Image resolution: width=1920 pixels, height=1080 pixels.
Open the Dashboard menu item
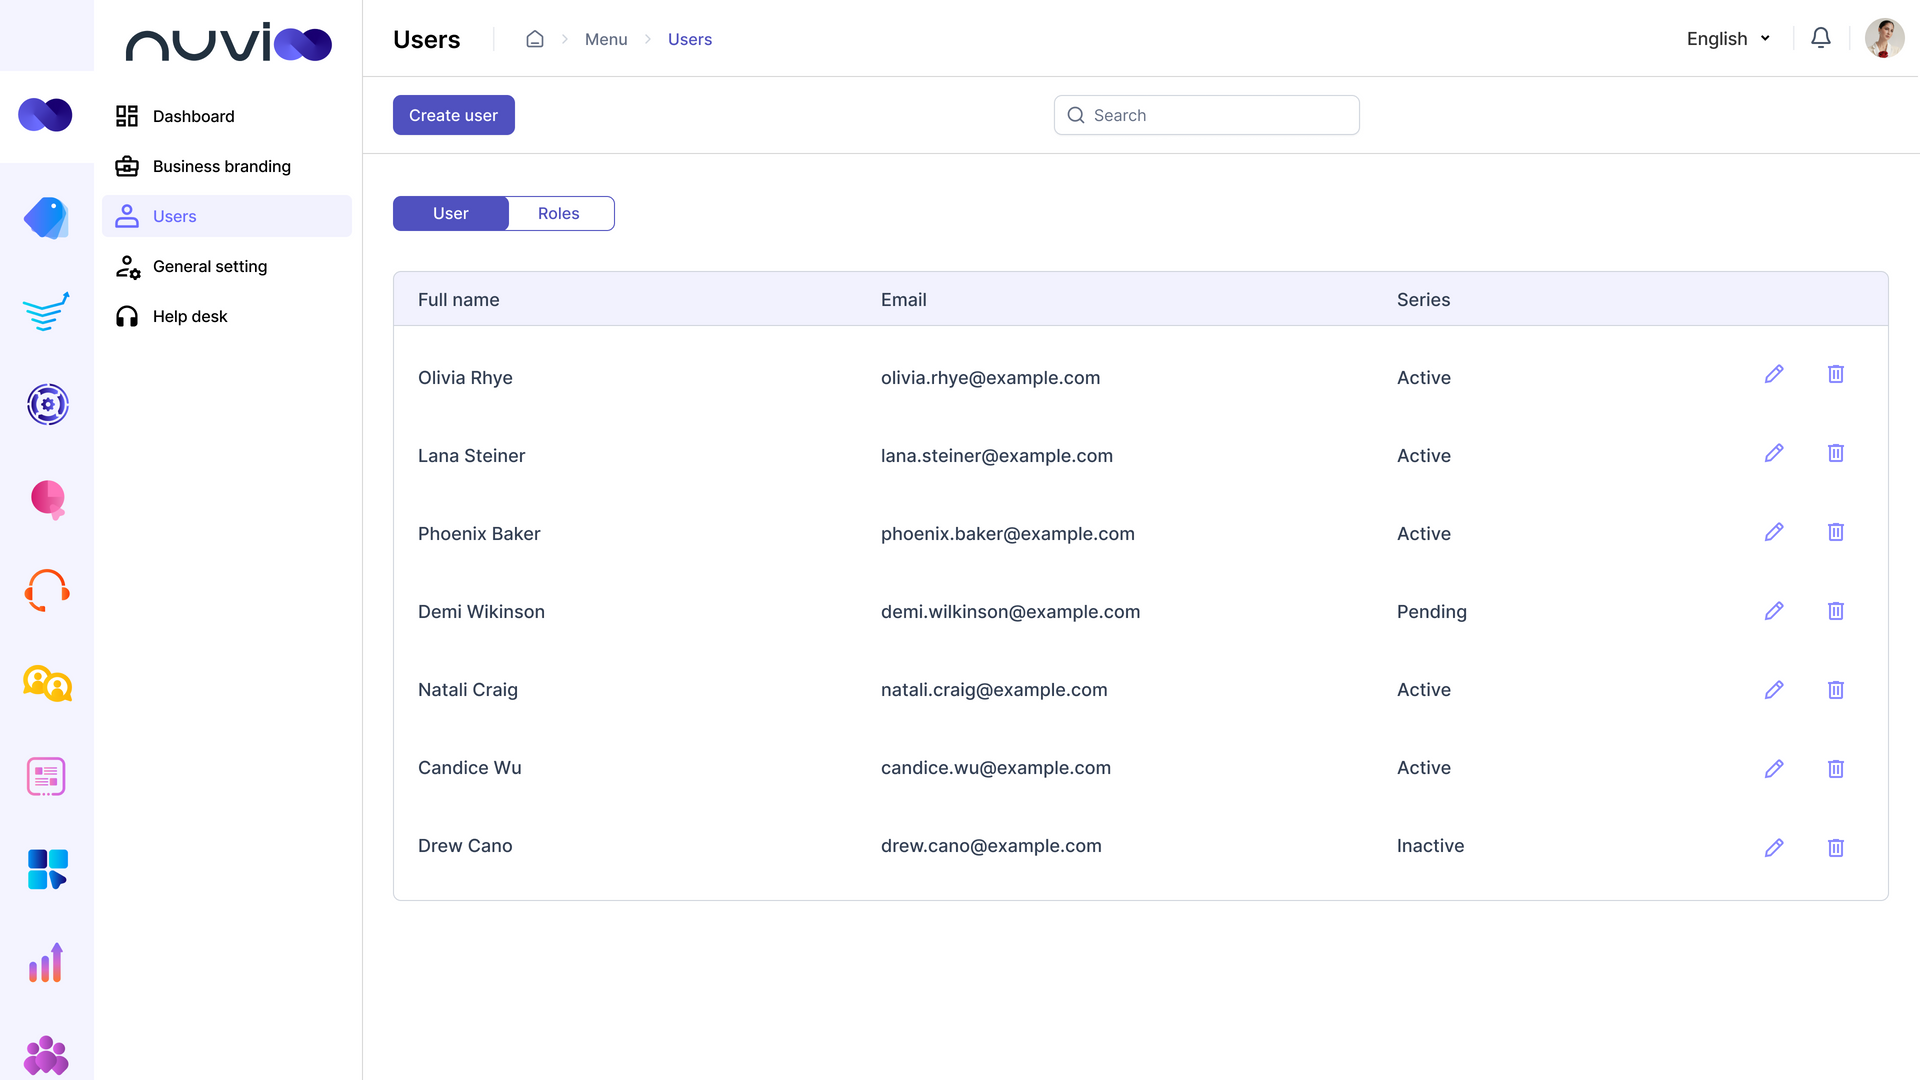click(x=194, y=116)
